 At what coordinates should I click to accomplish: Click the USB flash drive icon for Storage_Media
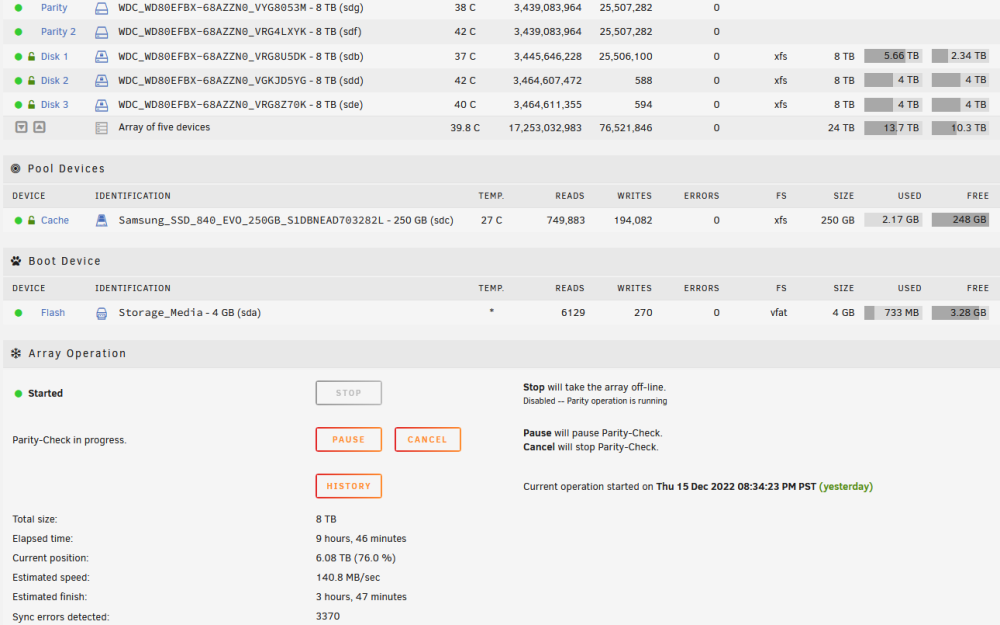tap(101, 313)
